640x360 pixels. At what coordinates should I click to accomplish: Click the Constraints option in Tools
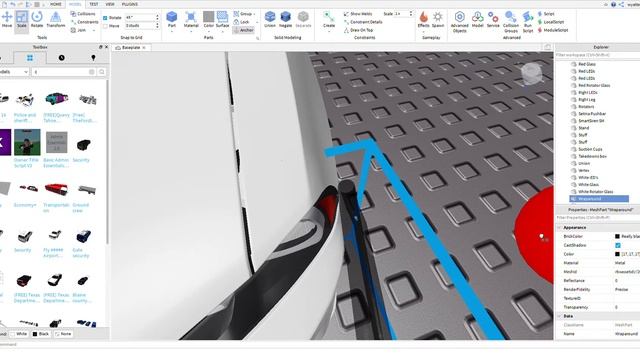point(84,22)
